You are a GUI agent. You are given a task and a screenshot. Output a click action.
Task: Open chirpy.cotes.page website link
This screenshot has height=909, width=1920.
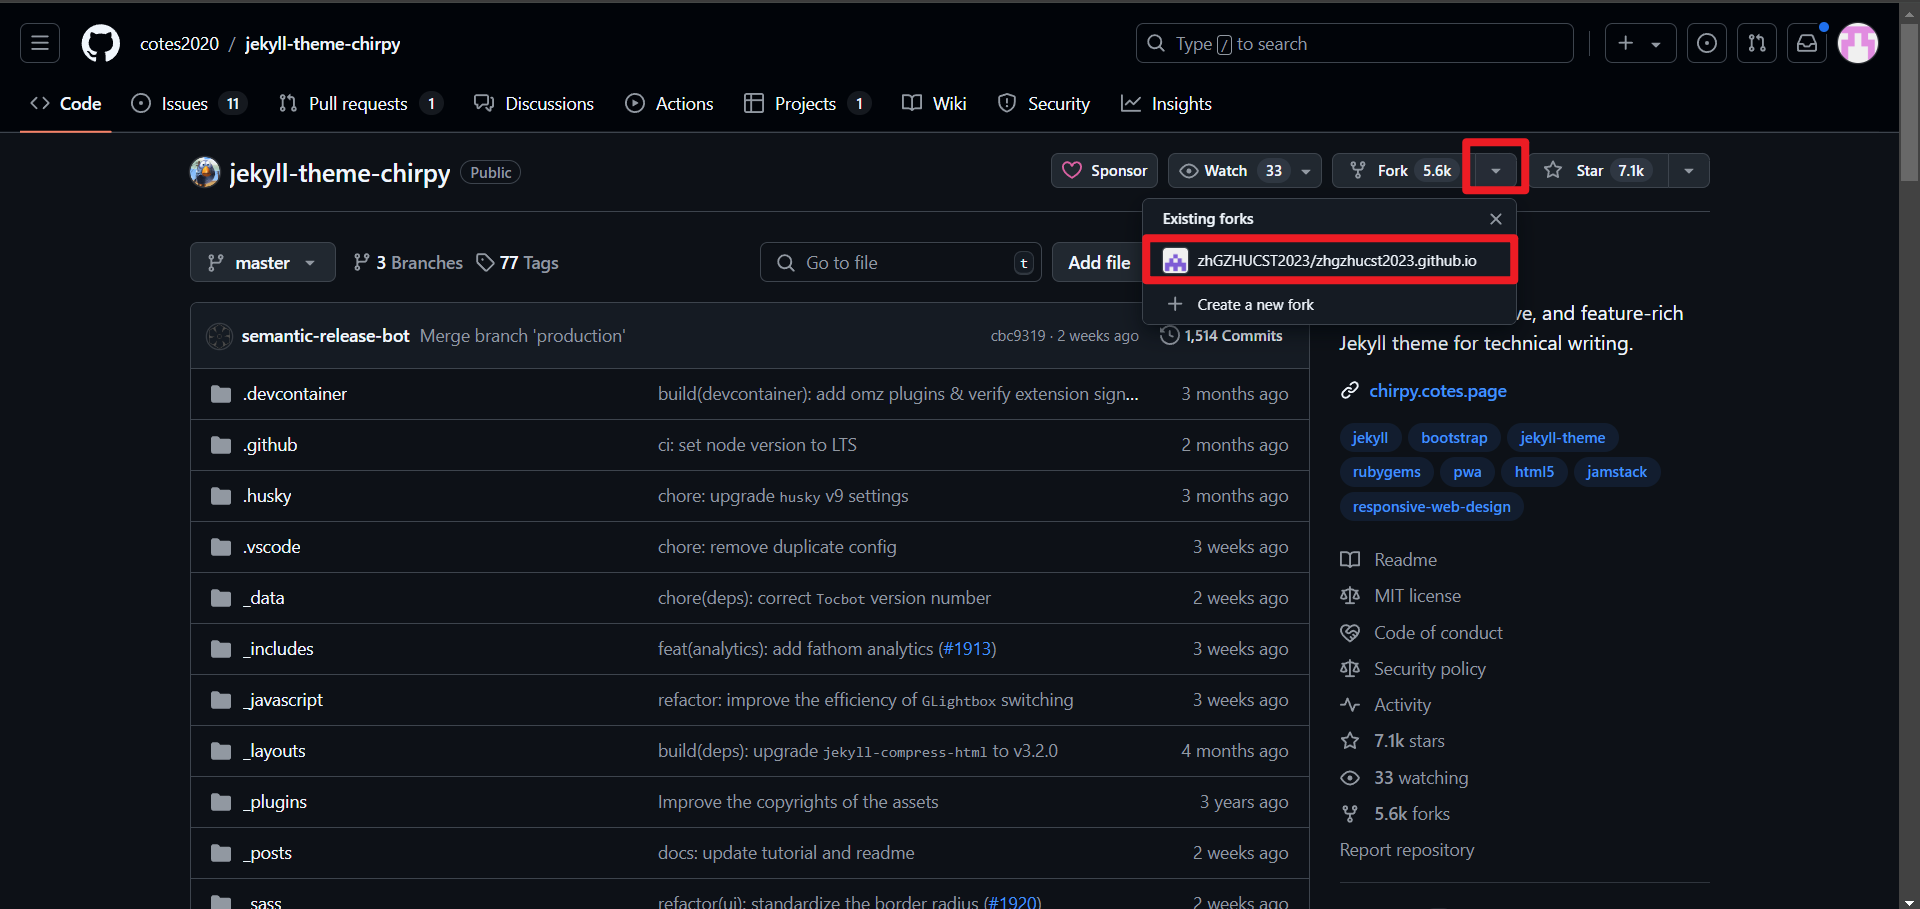(1437, 391)
